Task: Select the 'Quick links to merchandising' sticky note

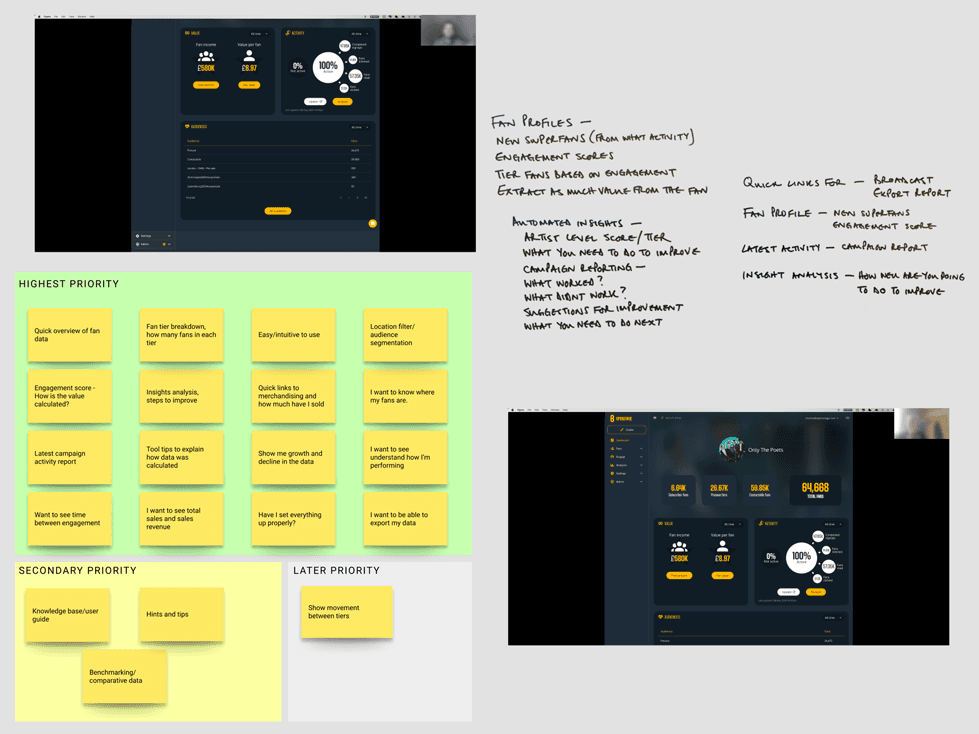Action: pyautogui.click(x=293, y=396)
